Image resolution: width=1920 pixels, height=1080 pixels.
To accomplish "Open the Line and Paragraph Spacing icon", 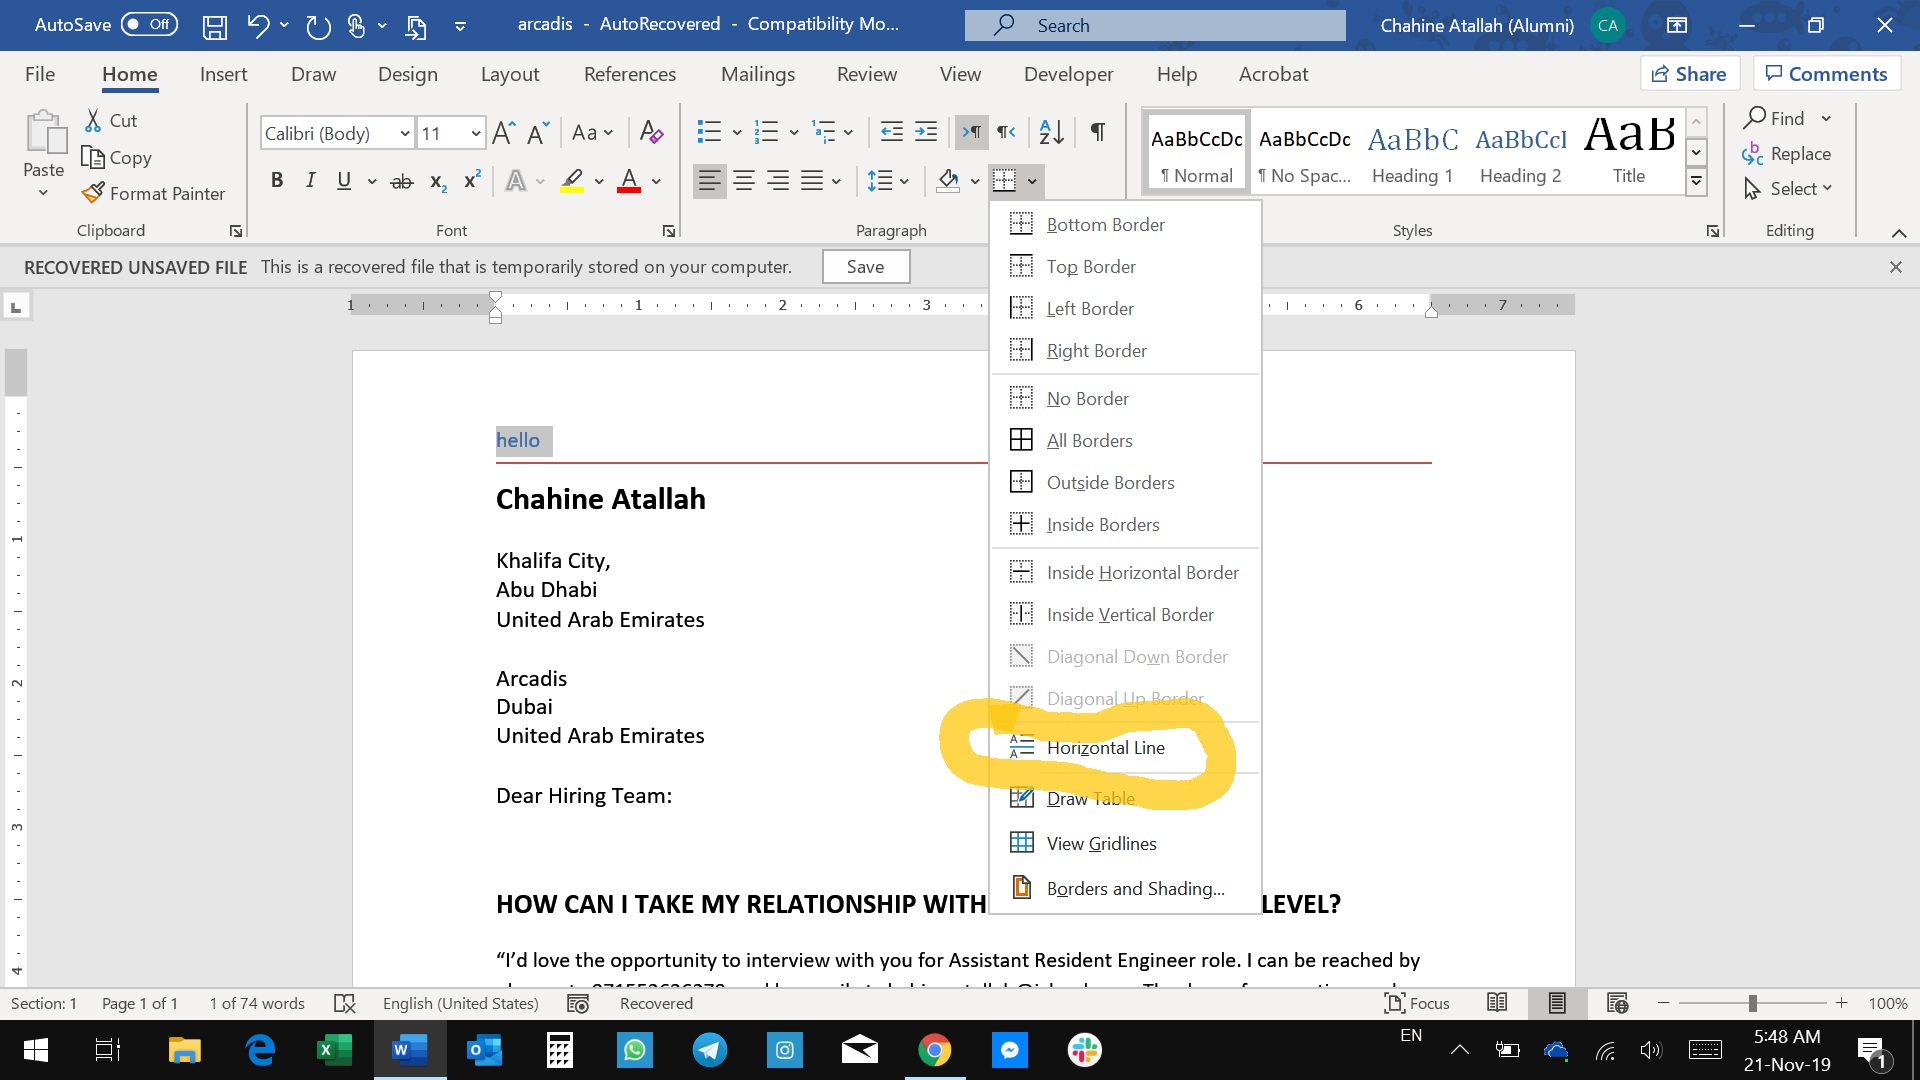I will point(880,181).
